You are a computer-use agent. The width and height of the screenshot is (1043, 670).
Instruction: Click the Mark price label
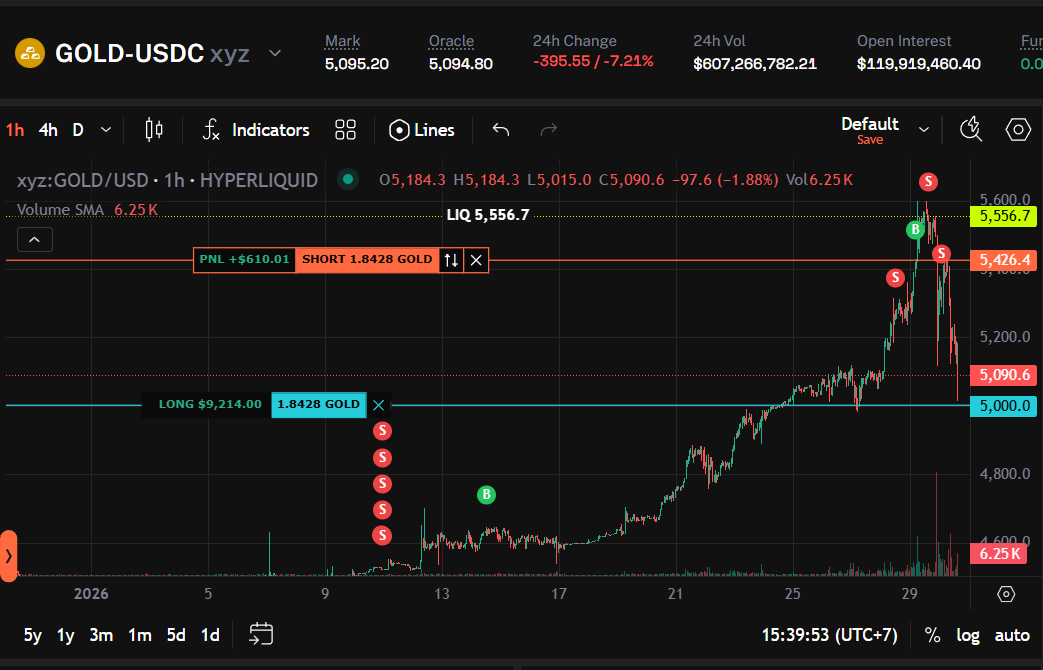coord(342,41)
